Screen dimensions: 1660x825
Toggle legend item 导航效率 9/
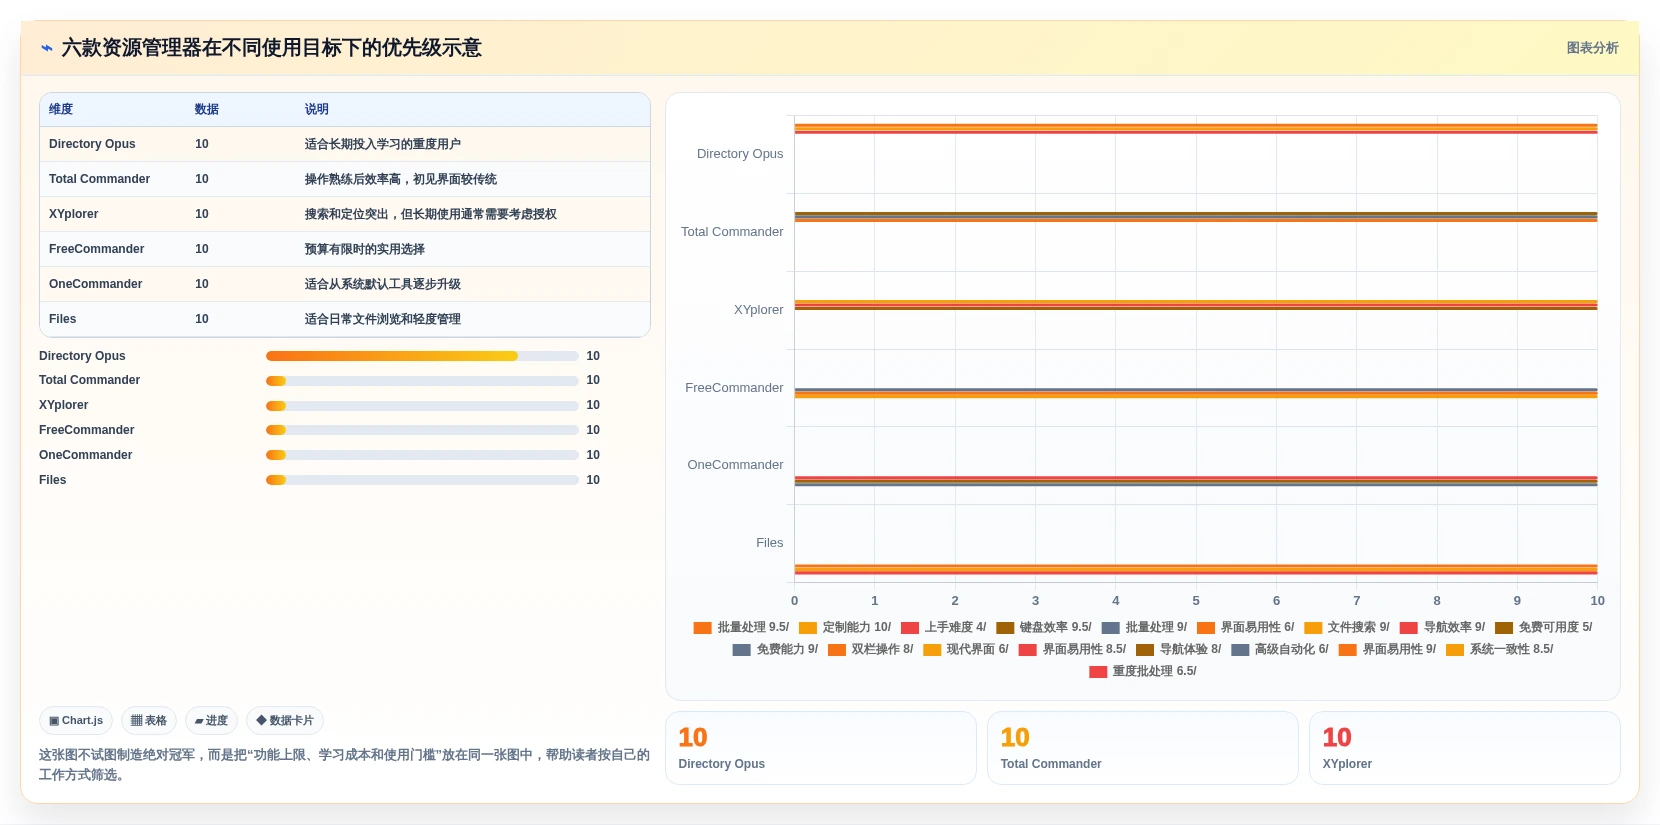coord(1442,627)
